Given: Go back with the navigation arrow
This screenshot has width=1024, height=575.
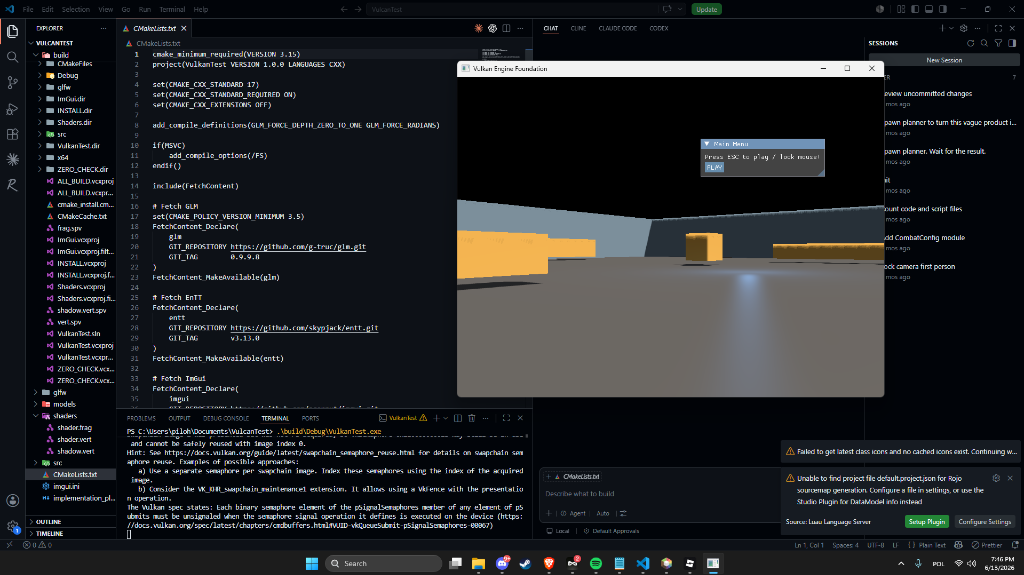Looking at the screenshot, I should tap(344, 9).
